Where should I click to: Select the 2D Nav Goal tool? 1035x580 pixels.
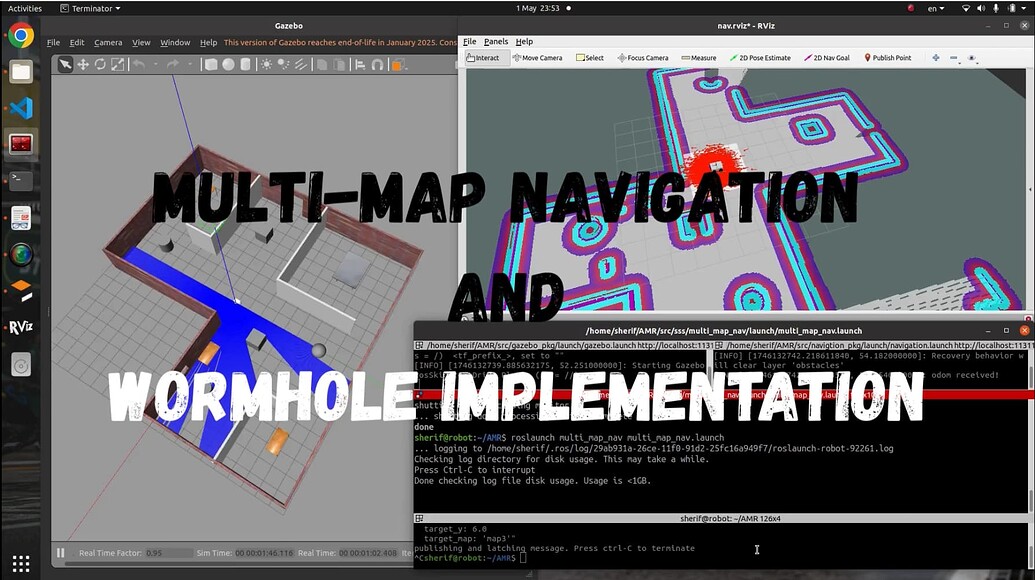826,58
